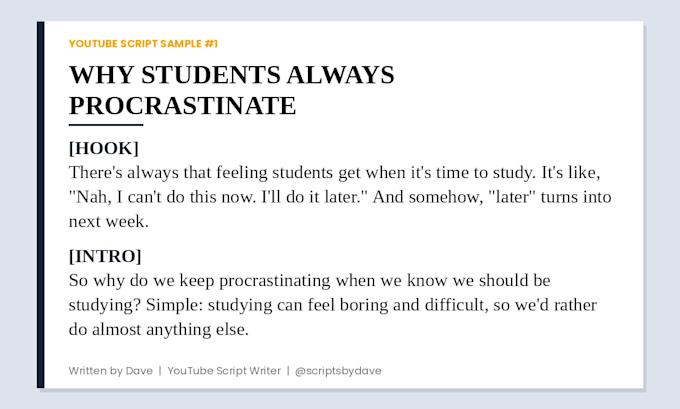Select the [INTRO] section heading

(x=105, y=256)
